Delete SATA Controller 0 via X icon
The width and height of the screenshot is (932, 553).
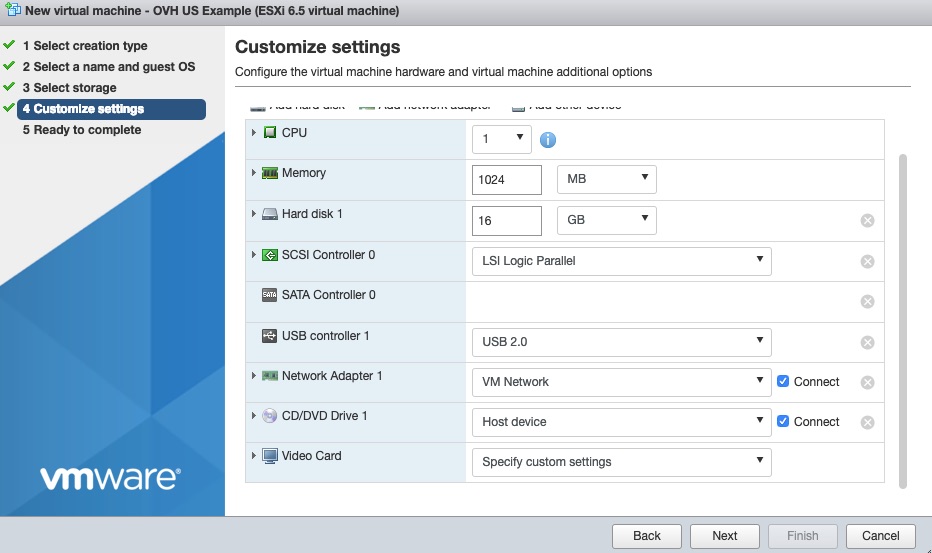(x=867, y=302)
